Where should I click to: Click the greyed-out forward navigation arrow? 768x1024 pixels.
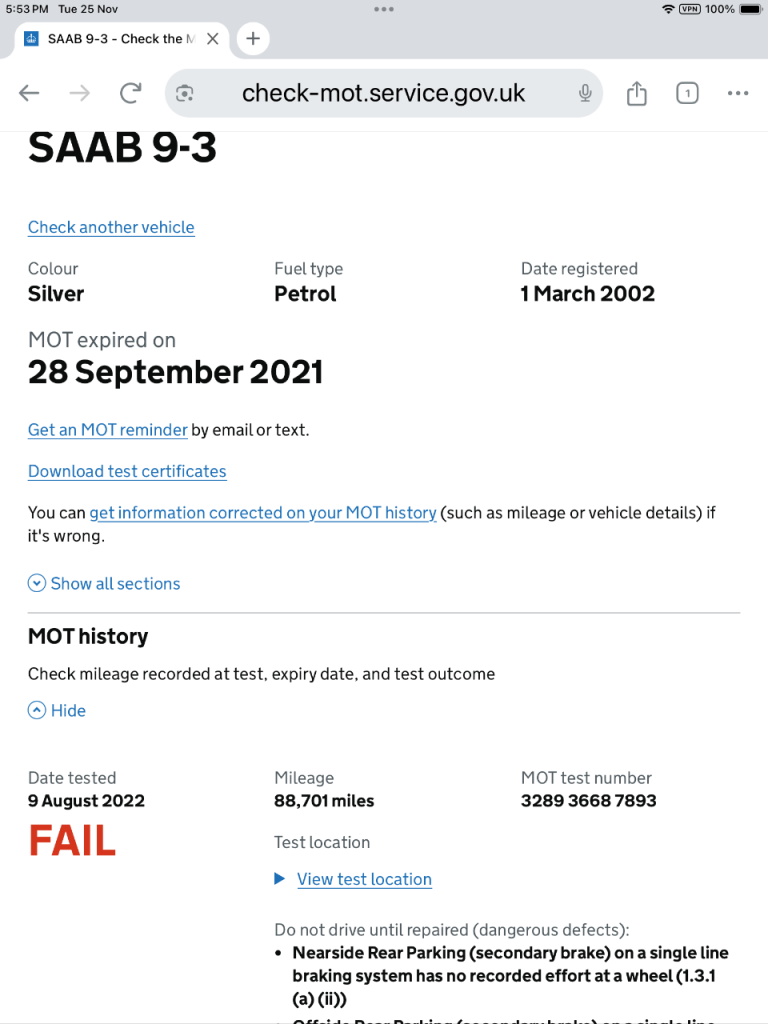click(79, 92)
